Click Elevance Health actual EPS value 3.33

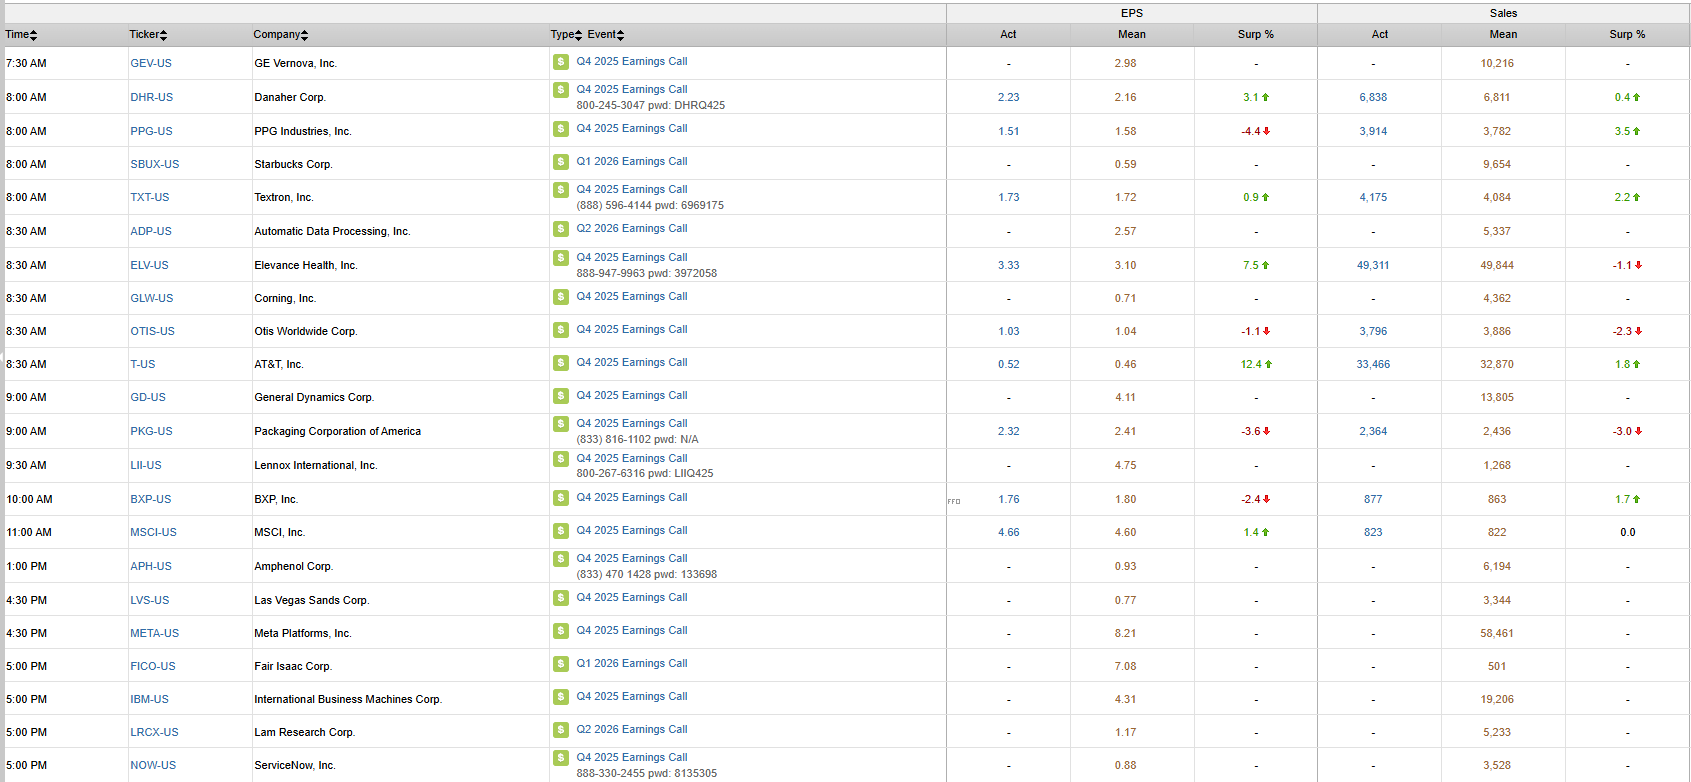tap(1008, 266)
